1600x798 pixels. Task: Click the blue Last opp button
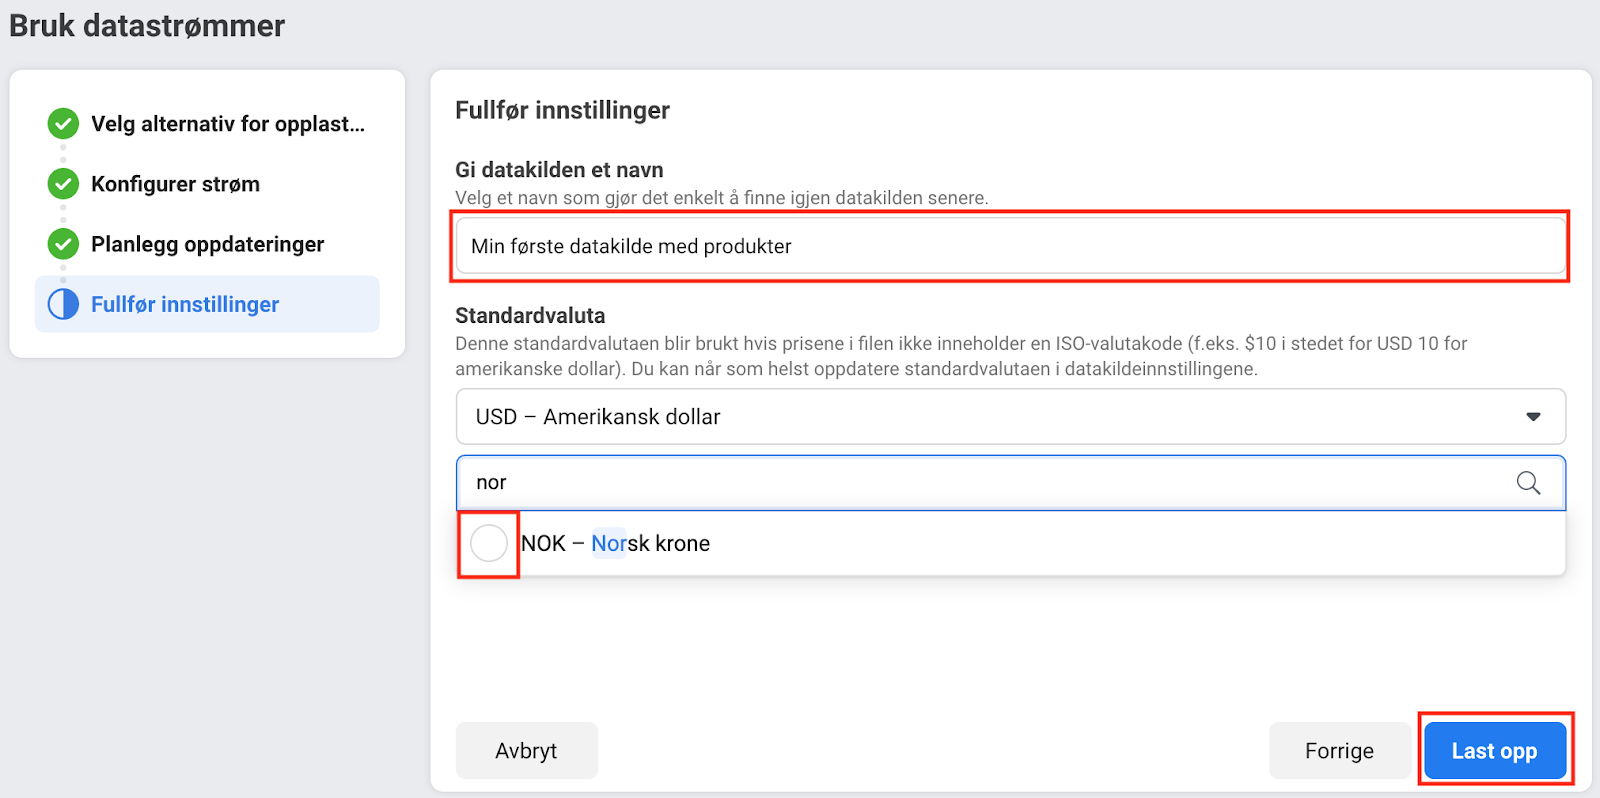pyautogui.click(x=1494, y=751)
